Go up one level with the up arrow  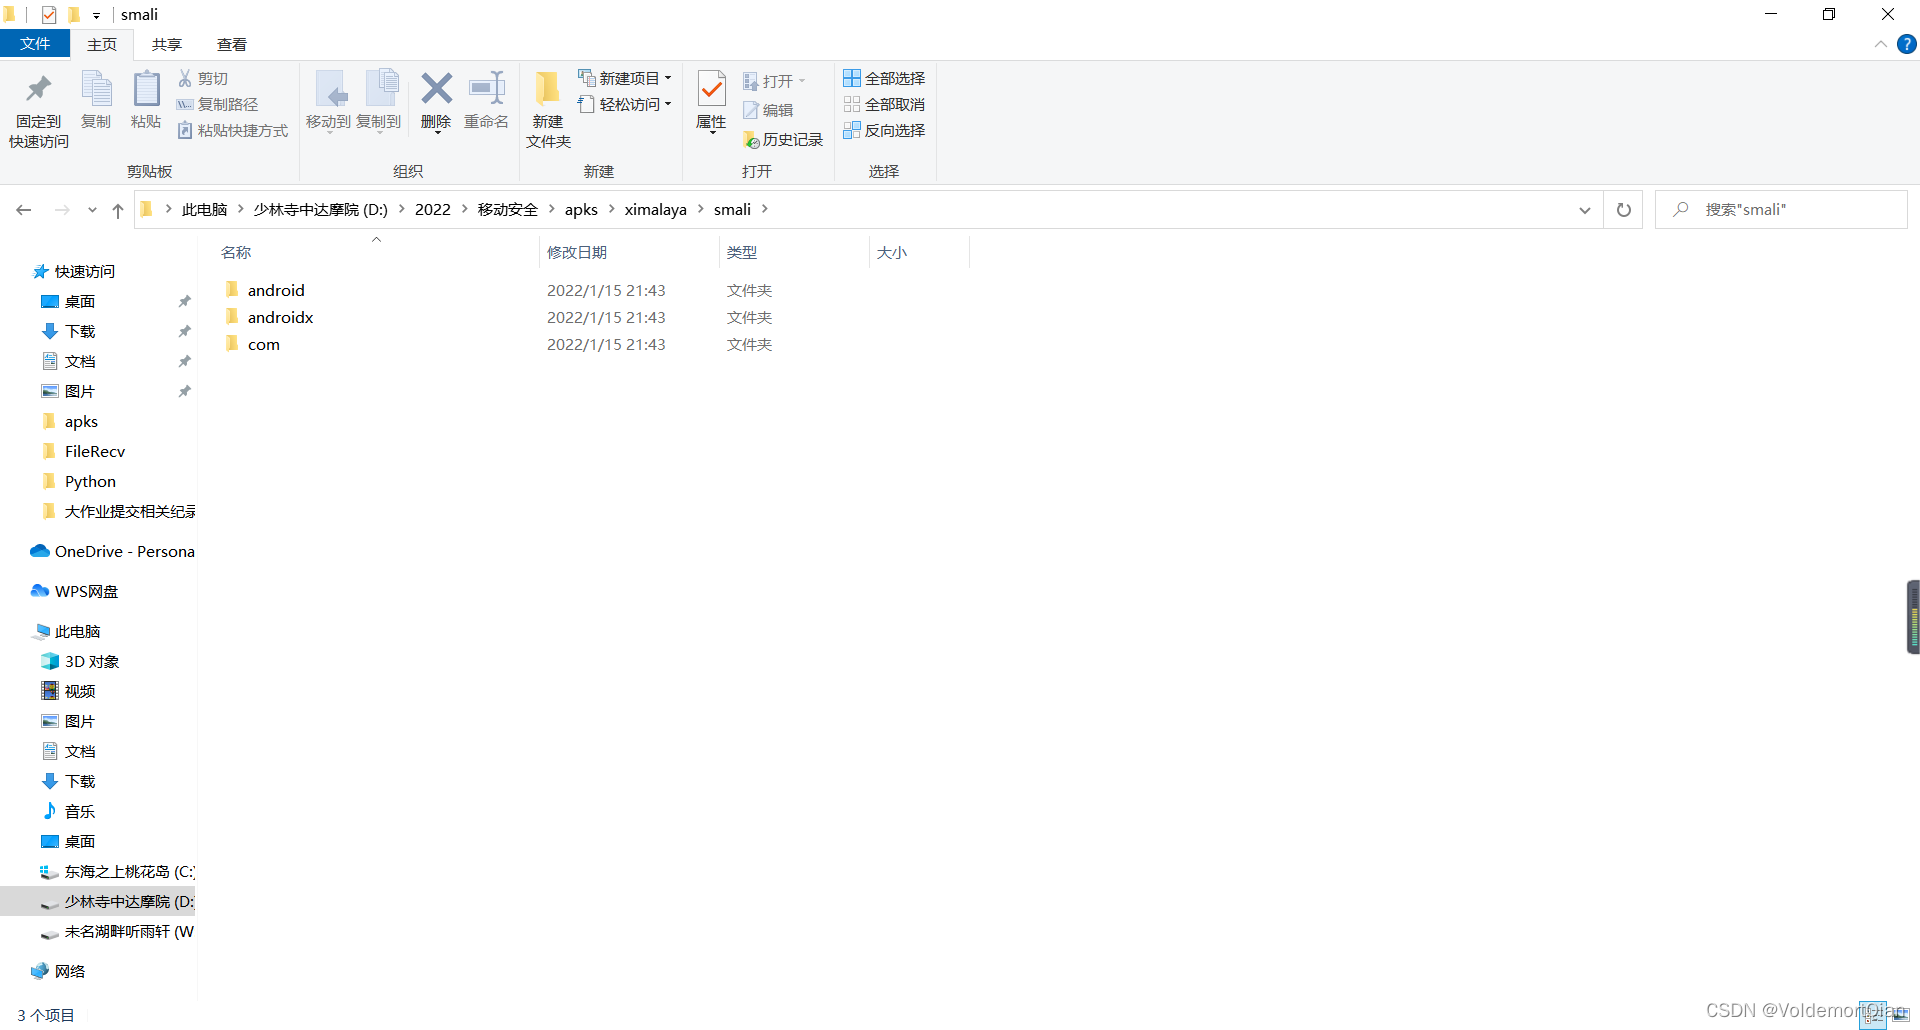pos(118,210)
